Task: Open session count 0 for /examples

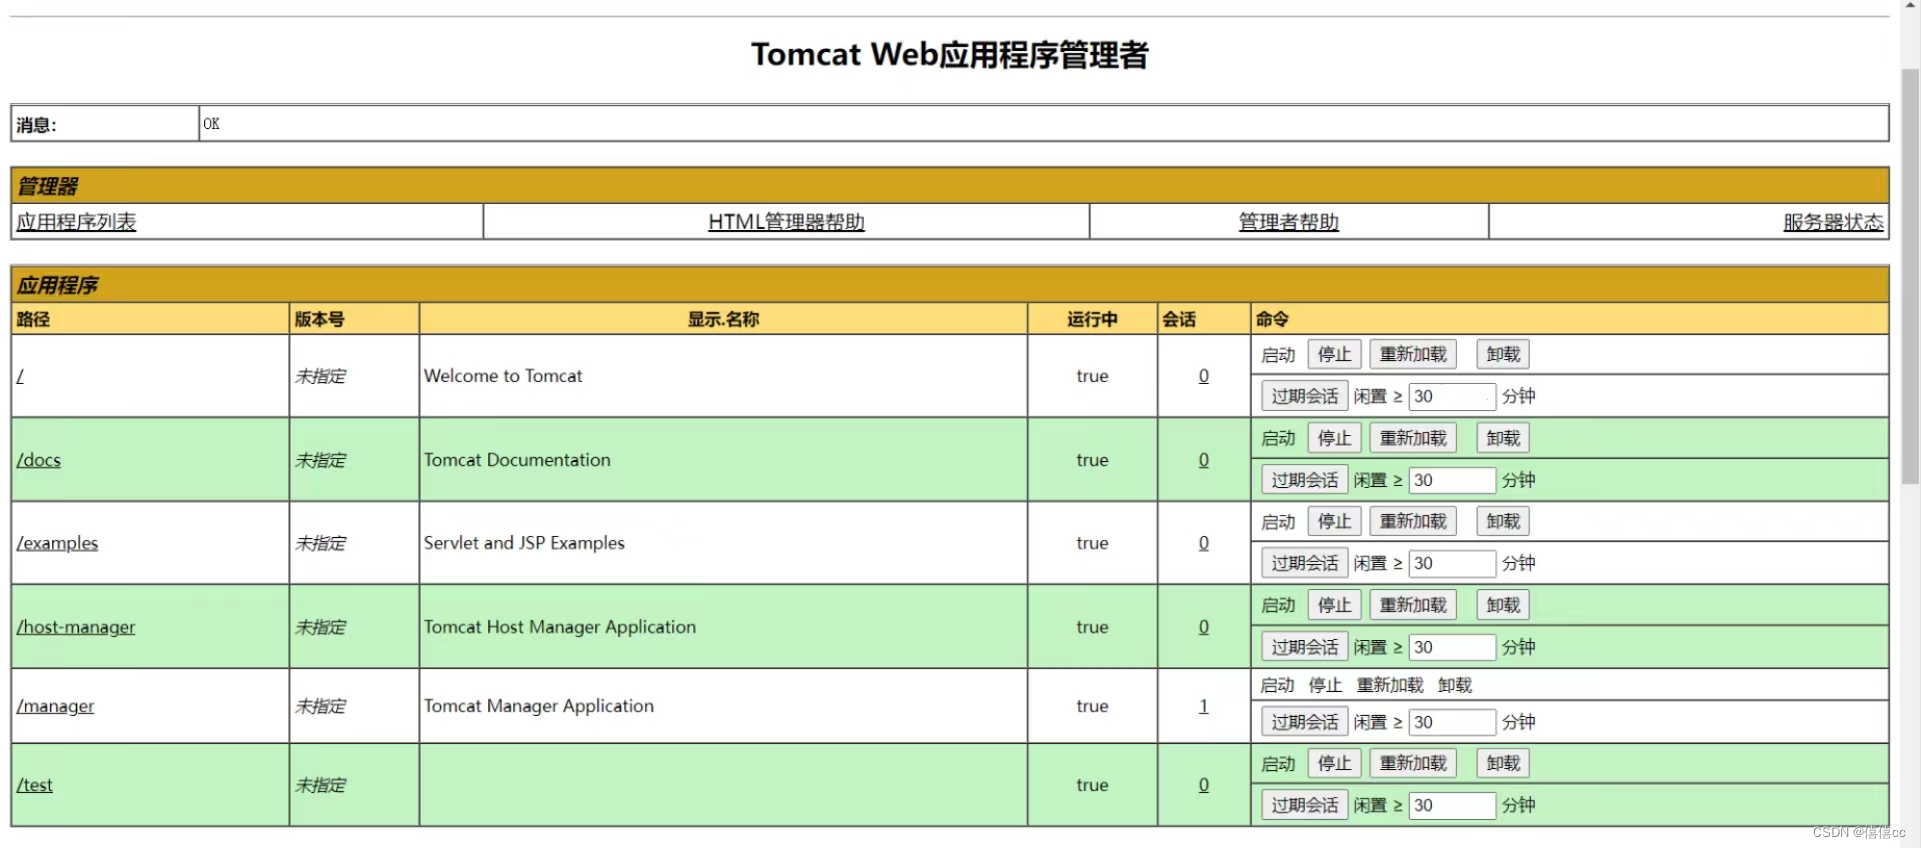Action: (1204, 543)
